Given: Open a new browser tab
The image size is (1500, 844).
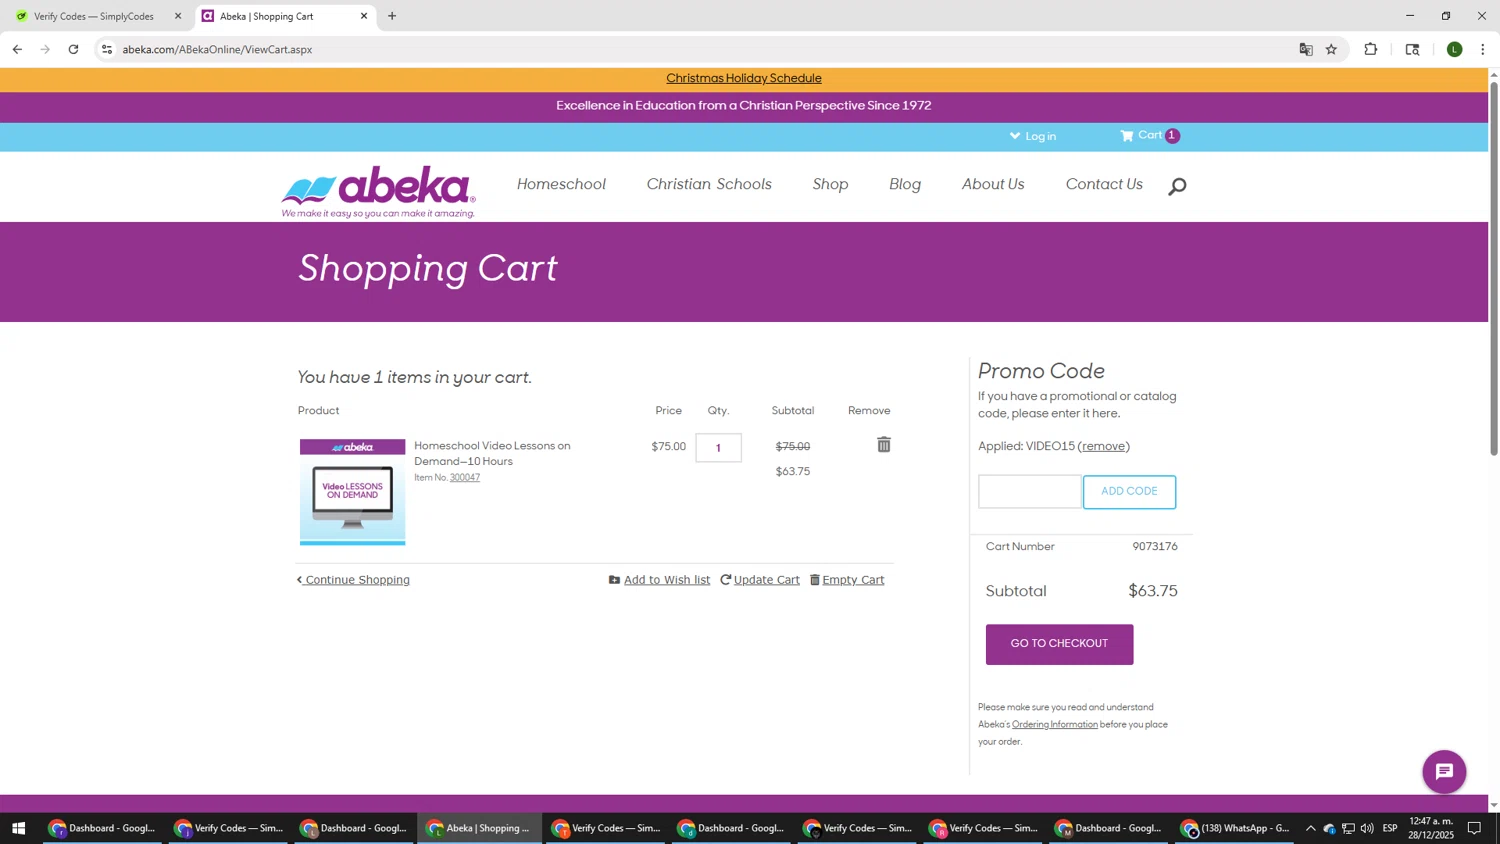Looking at the screenshot, I should [x=392, y=16].
